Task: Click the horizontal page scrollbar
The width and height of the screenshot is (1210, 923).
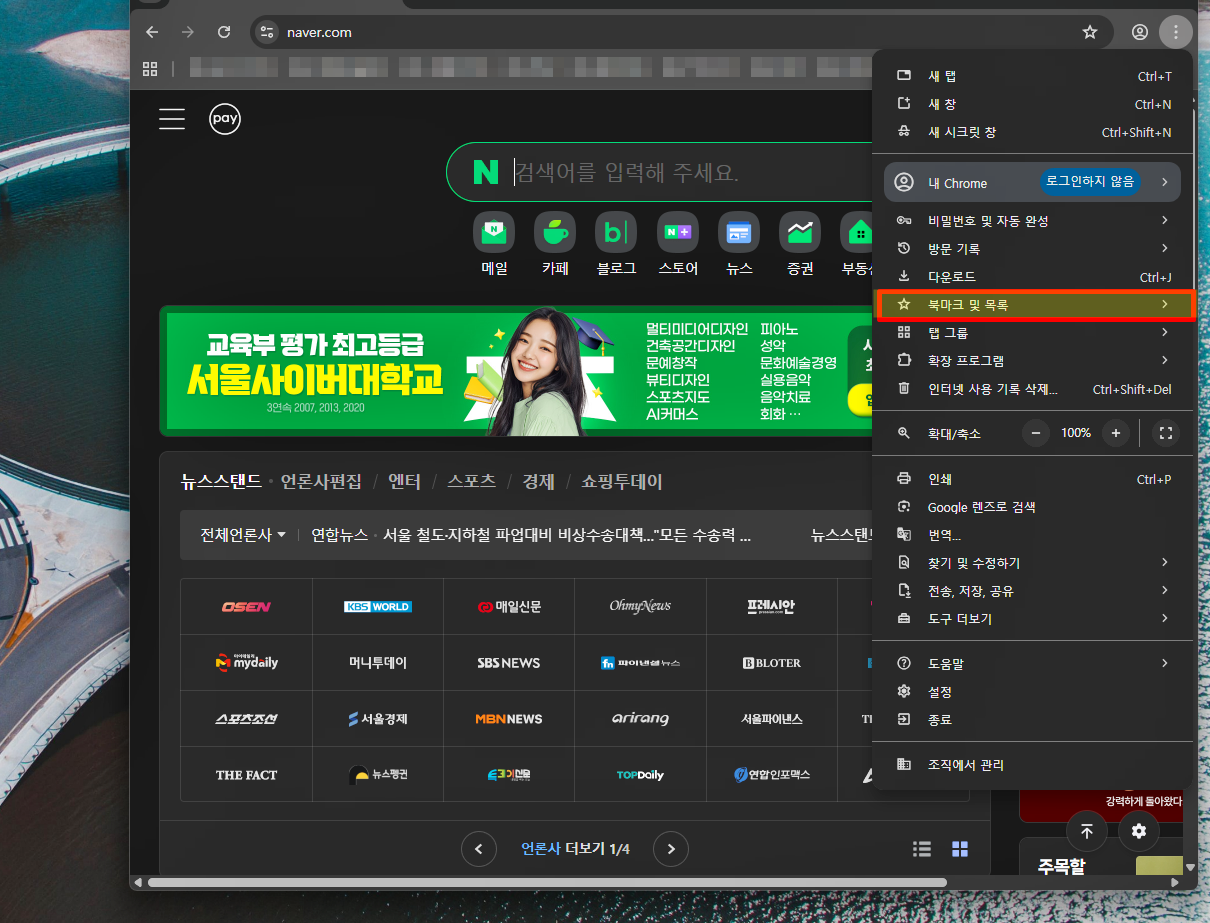Action: (547, 883)
